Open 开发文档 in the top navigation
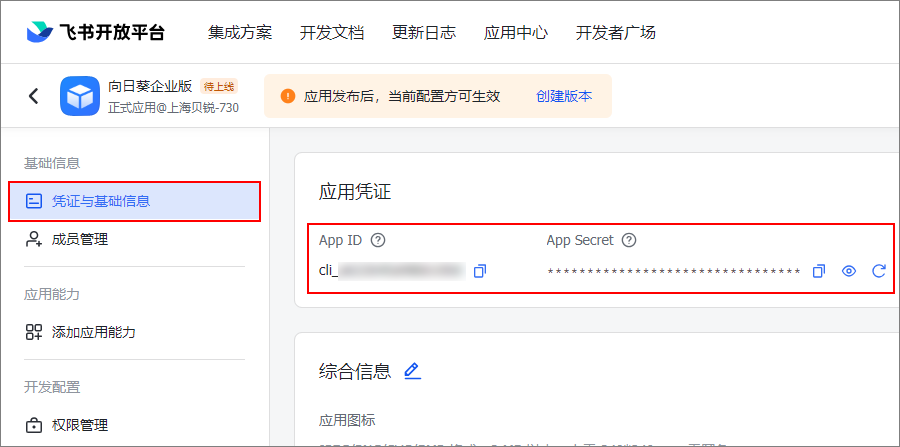900x447 pixels. [x=332, y=32]
